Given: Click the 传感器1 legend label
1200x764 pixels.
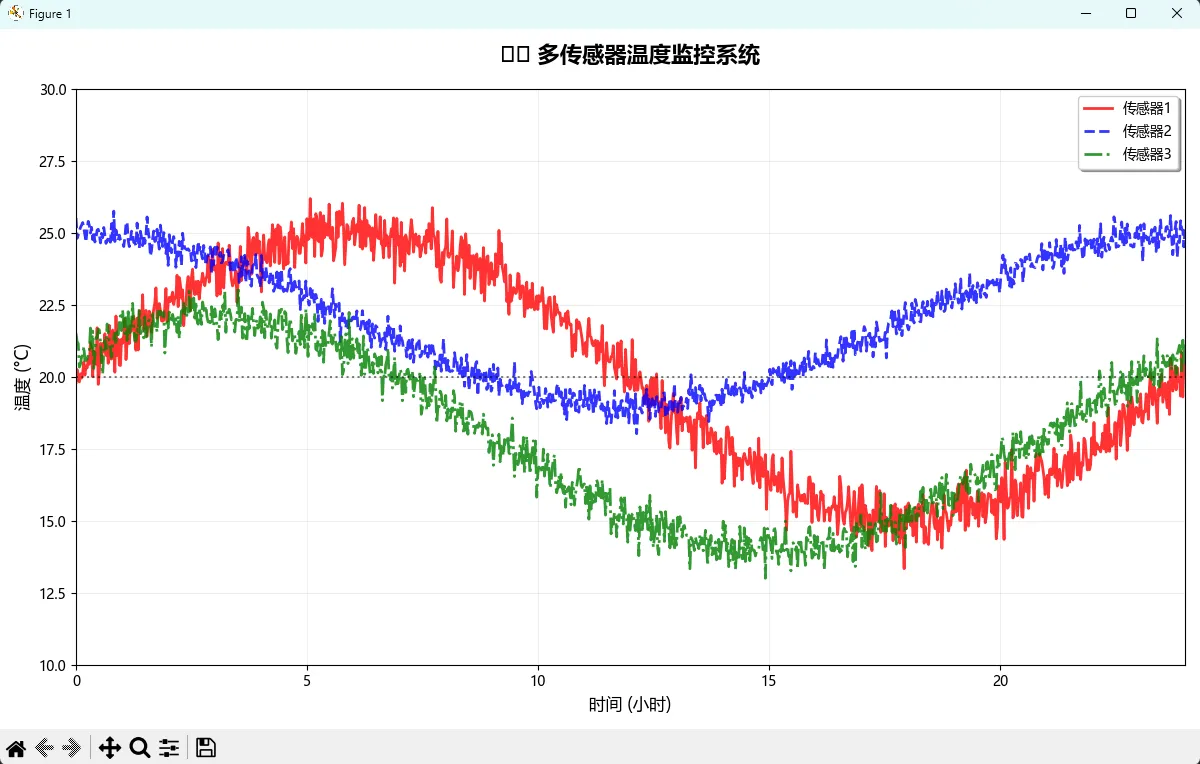Looking at the screenshot, I should coord(1146,108).
